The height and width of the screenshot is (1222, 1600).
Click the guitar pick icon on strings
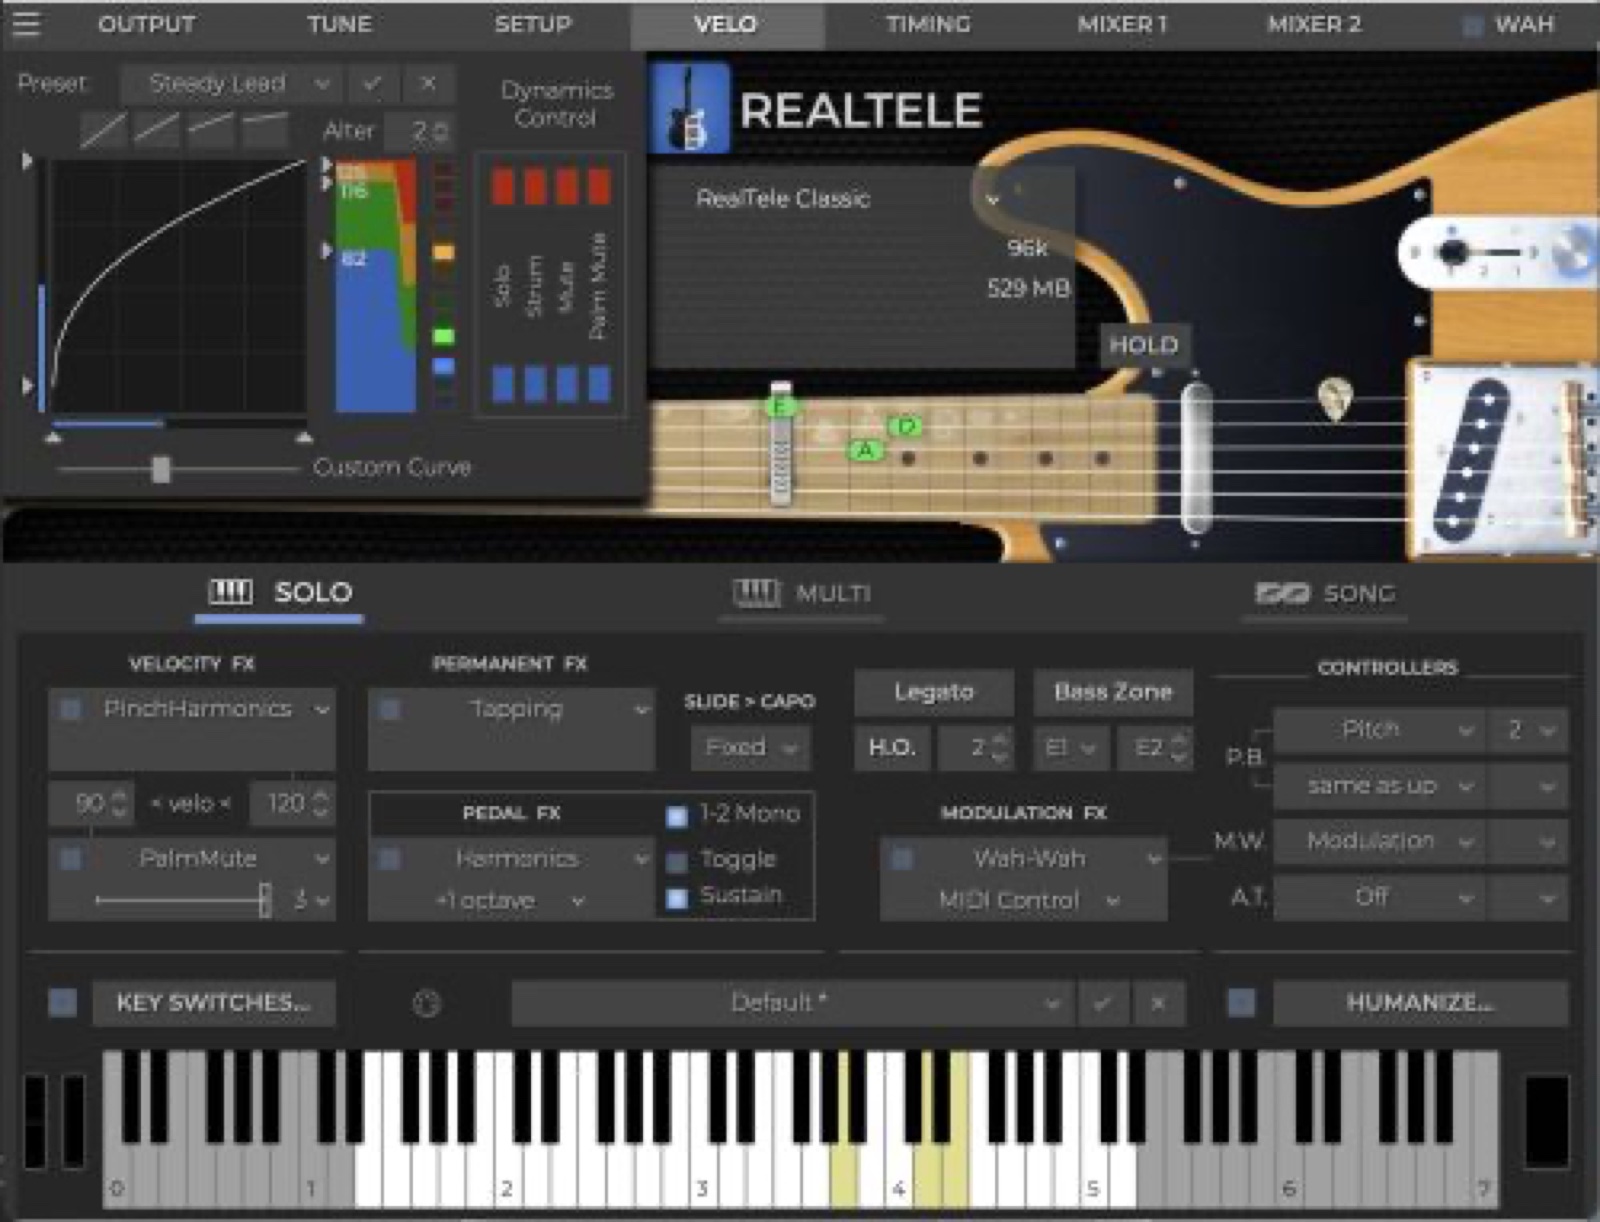pos(1334,399)
